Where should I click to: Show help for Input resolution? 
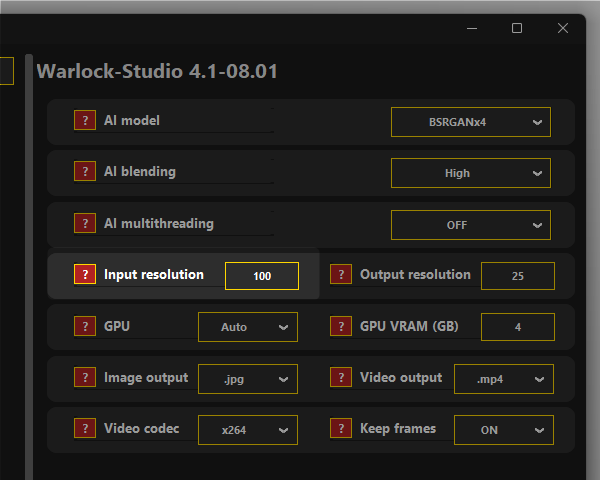(x=85, y=275)
